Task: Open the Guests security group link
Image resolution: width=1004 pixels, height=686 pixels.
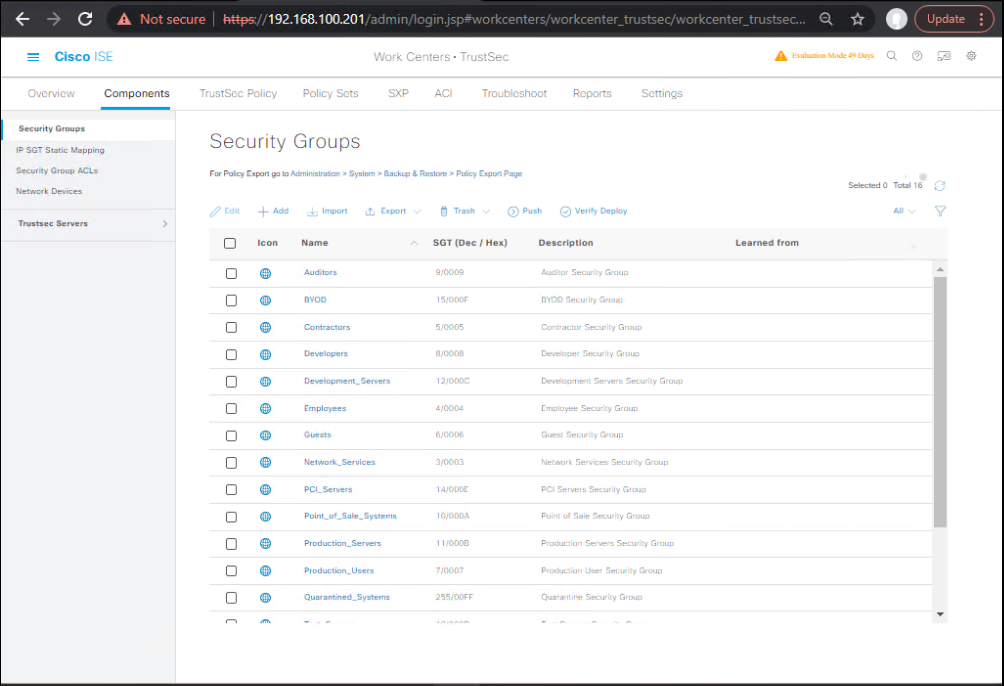Action: click(318, 435)
